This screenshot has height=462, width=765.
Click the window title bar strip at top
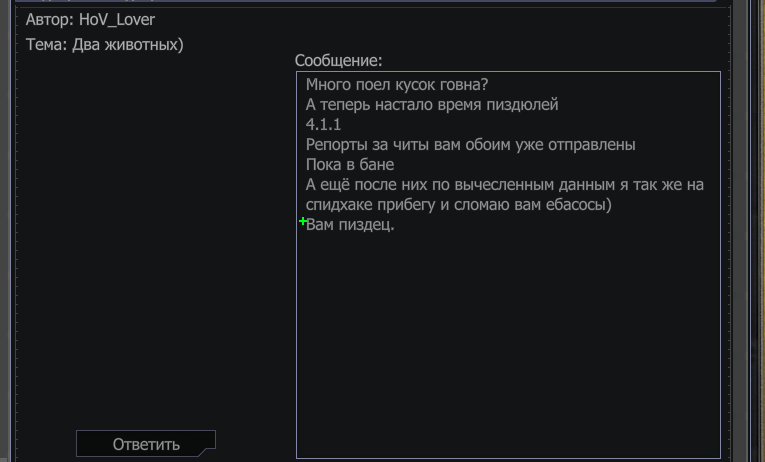(x=366, y=1)
